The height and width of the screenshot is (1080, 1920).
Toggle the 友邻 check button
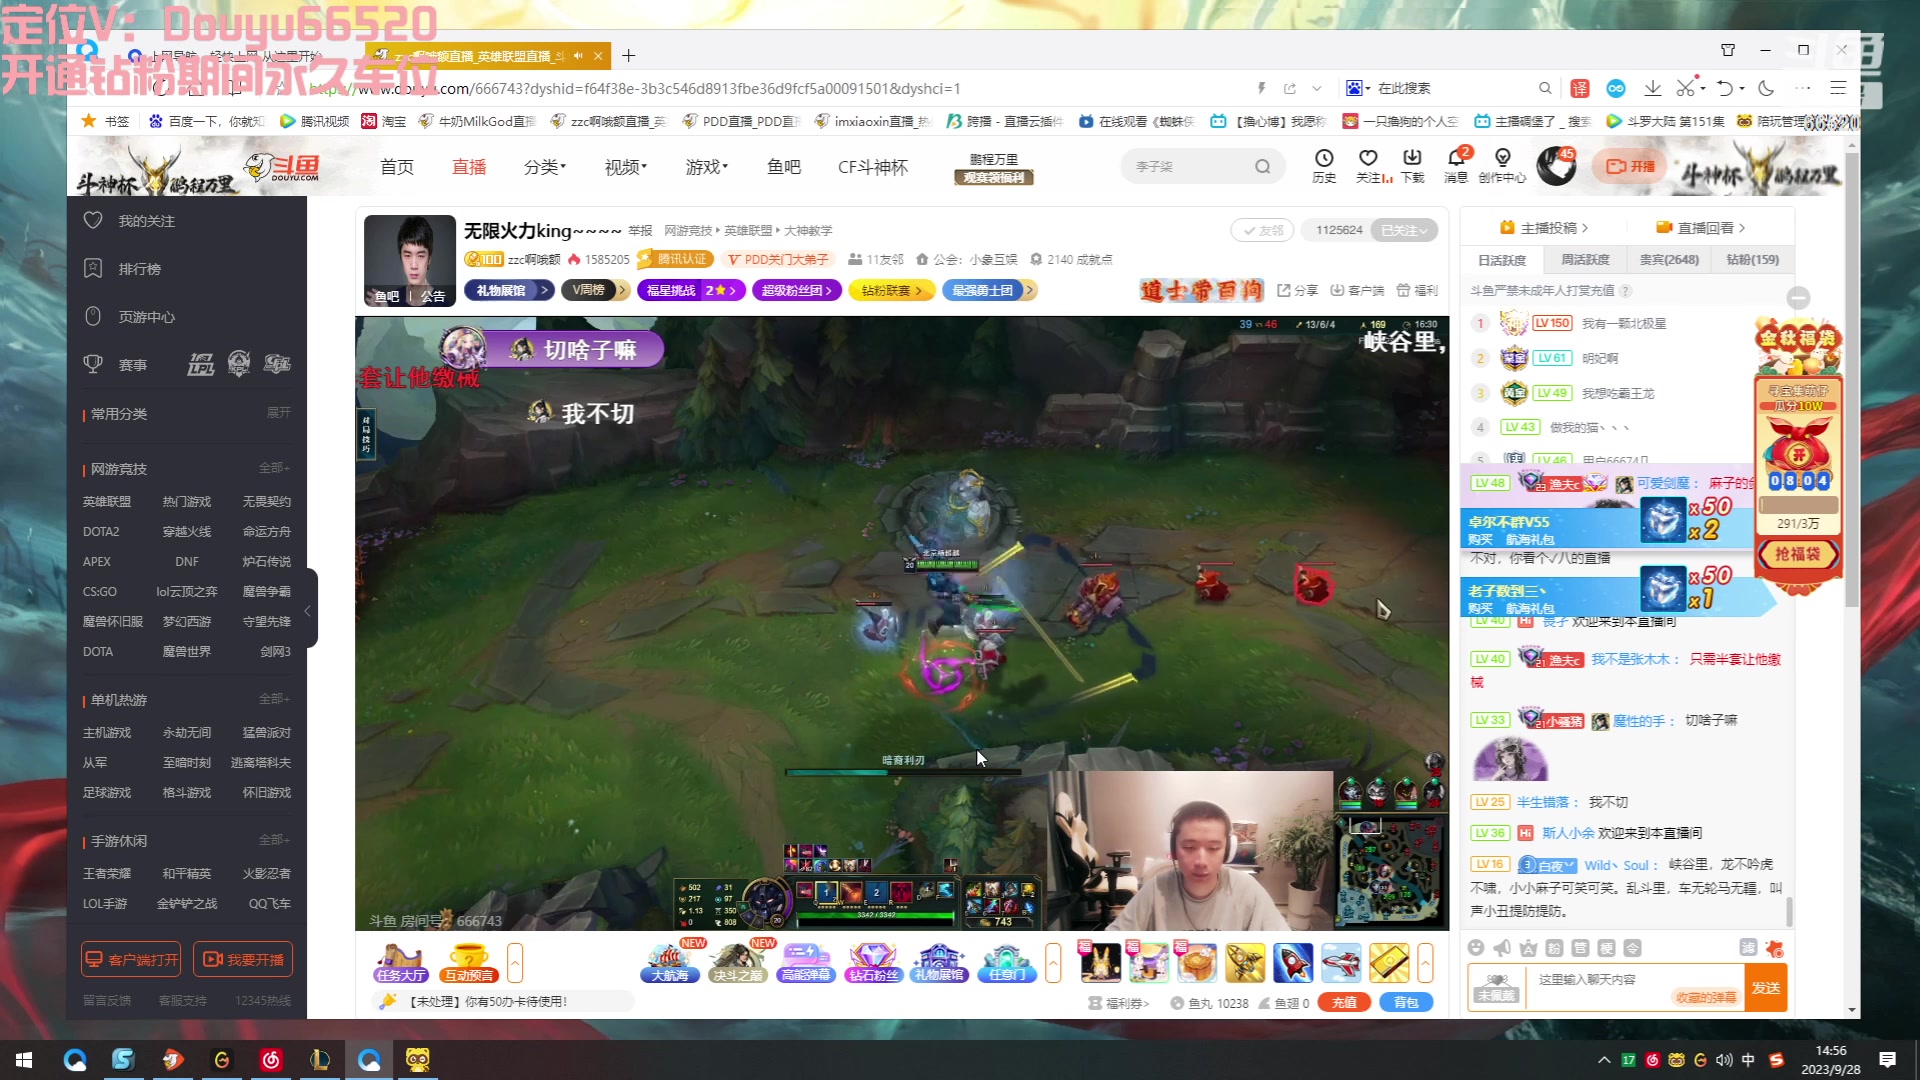(x=1262, y=230)
